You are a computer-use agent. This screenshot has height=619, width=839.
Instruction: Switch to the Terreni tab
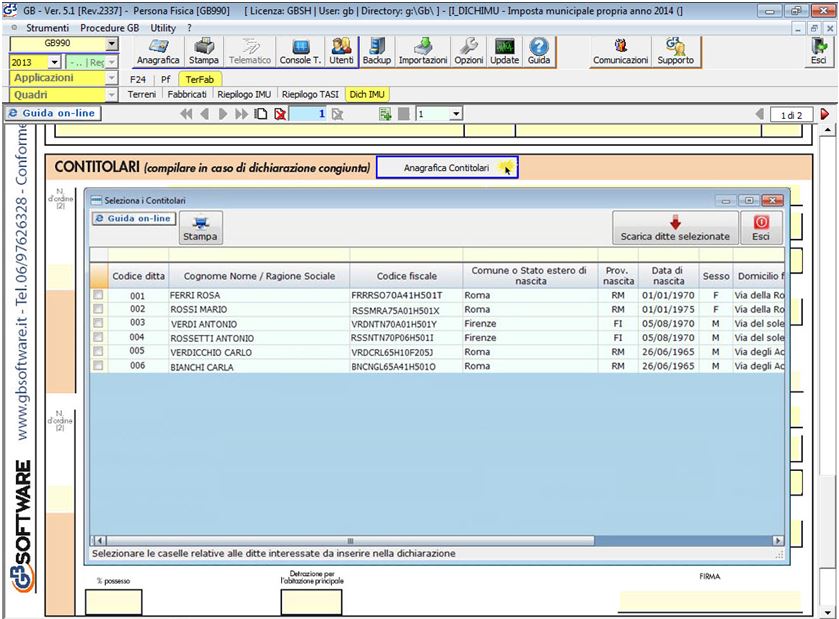[142, 95]
